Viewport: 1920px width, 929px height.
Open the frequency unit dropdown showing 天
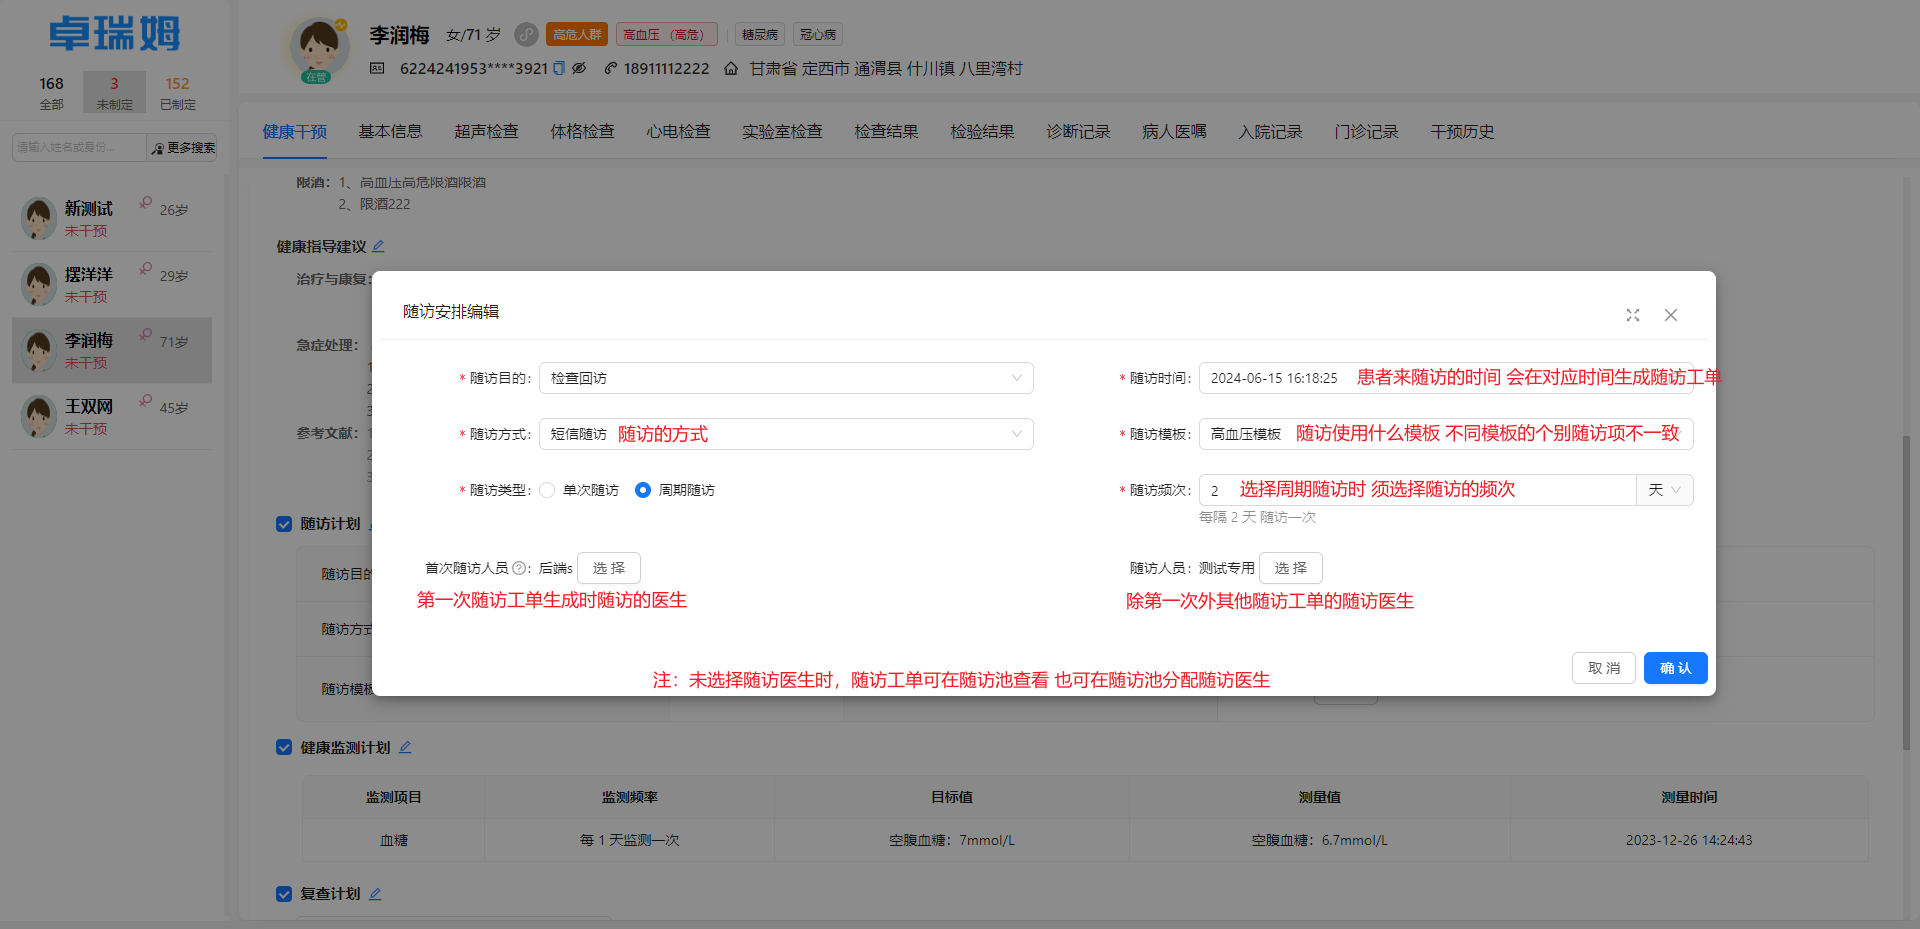(x=1663, y=490)
